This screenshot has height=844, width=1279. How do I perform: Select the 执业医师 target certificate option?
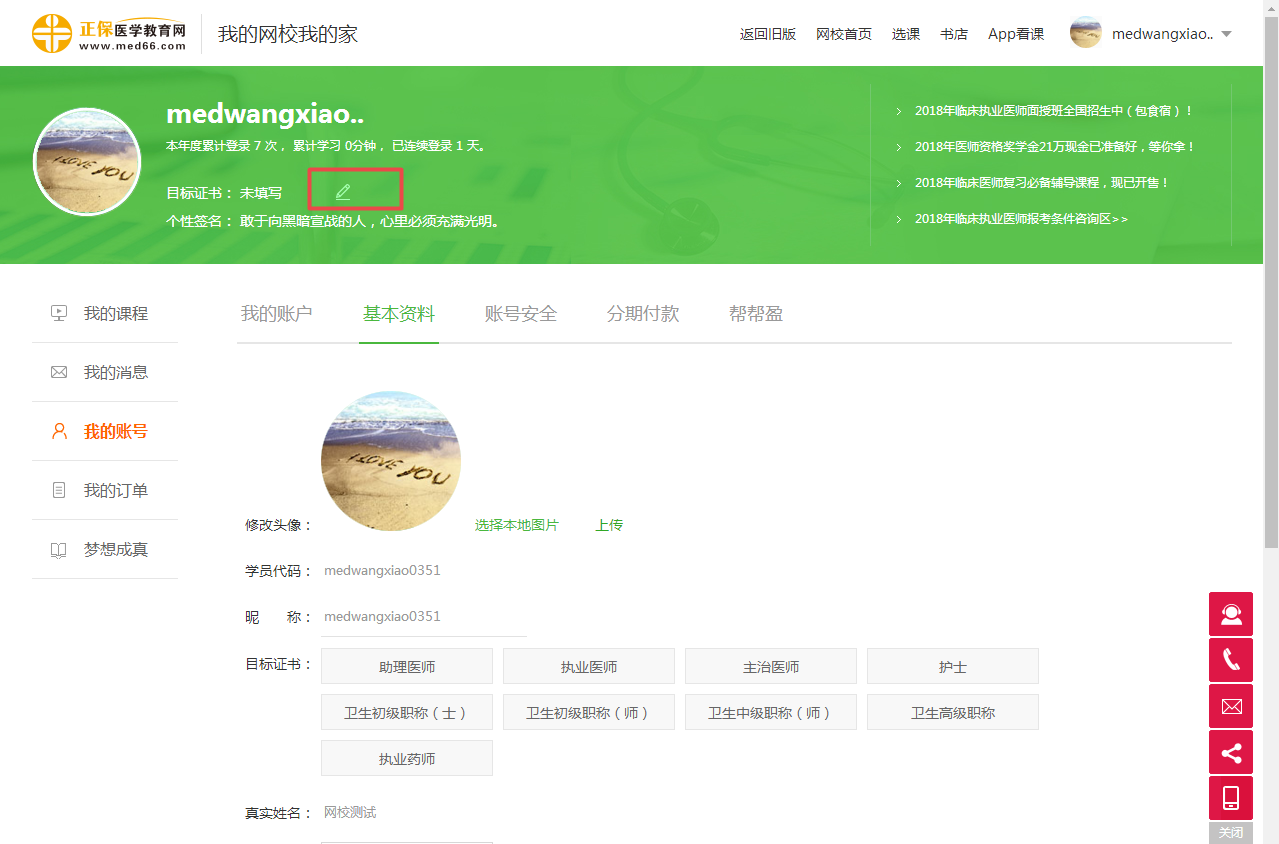click(589, 667)
